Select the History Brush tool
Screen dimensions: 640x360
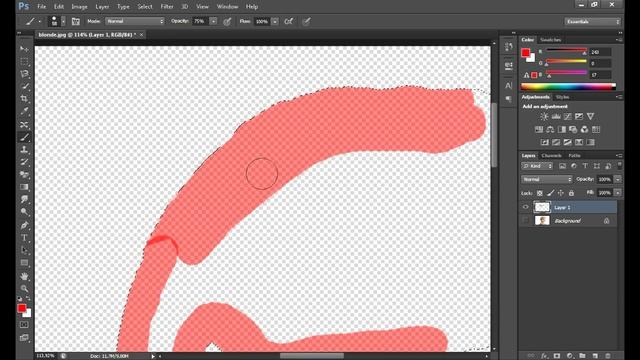[24, 162]
